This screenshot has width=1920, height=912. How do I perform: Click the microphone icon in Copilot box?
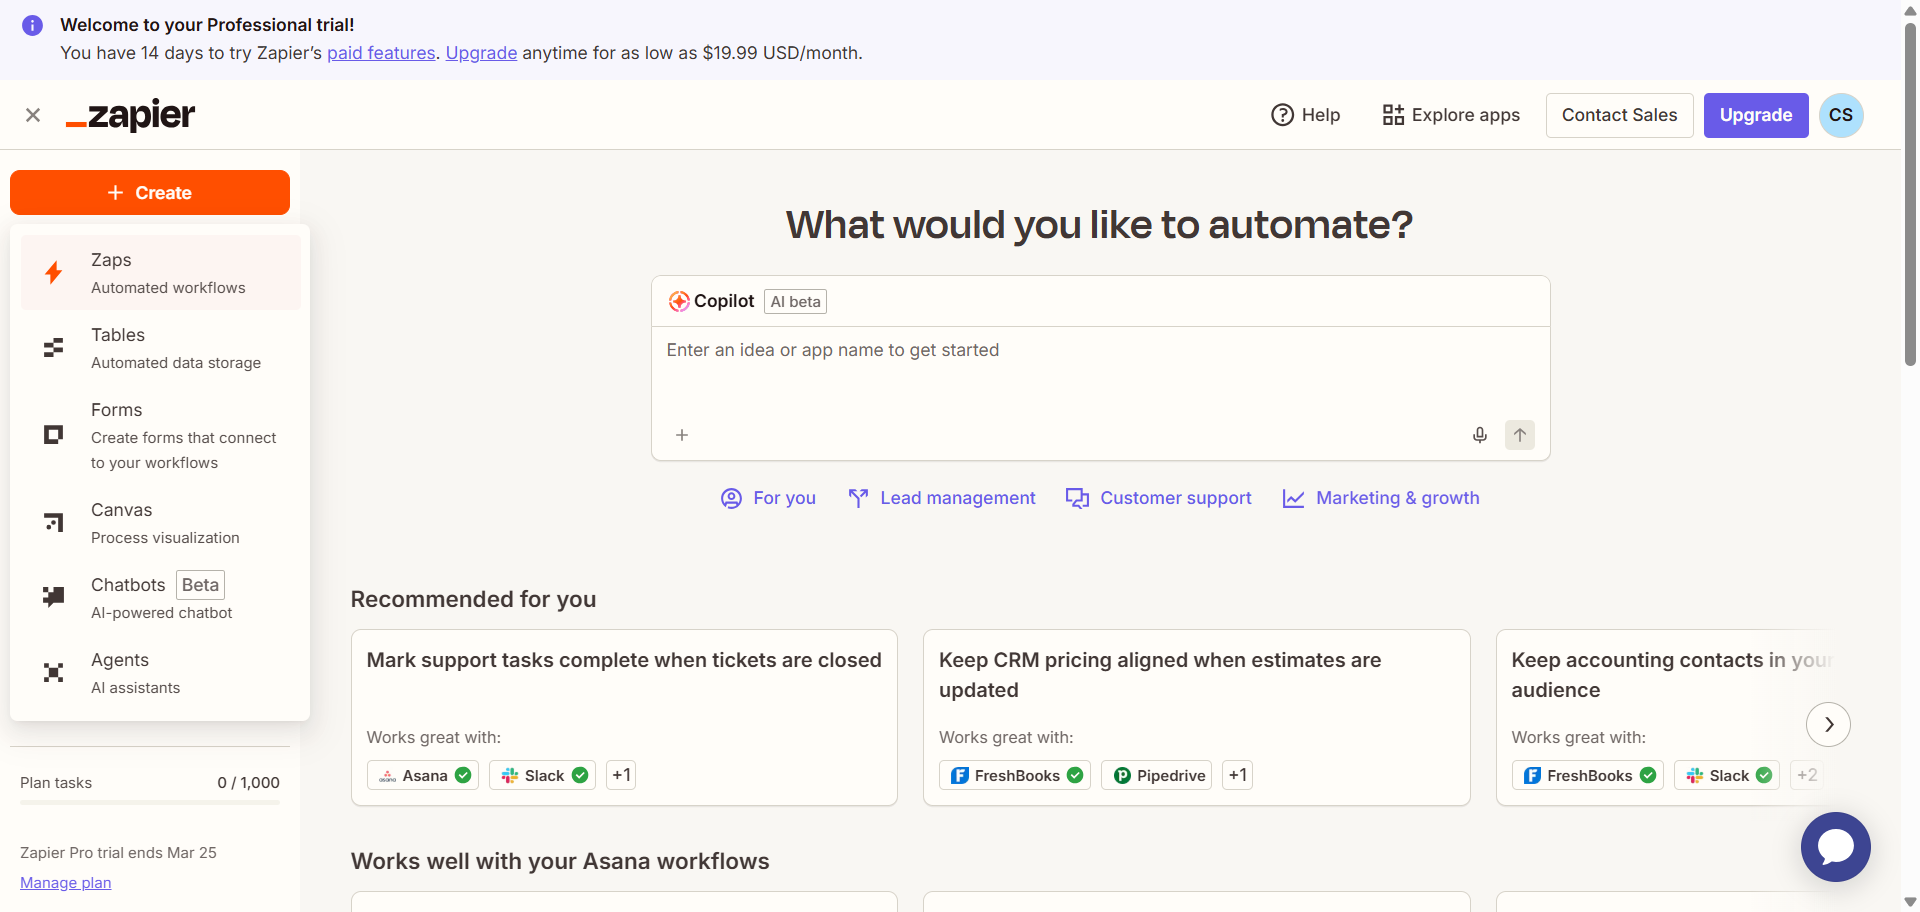click(1479, 435)
